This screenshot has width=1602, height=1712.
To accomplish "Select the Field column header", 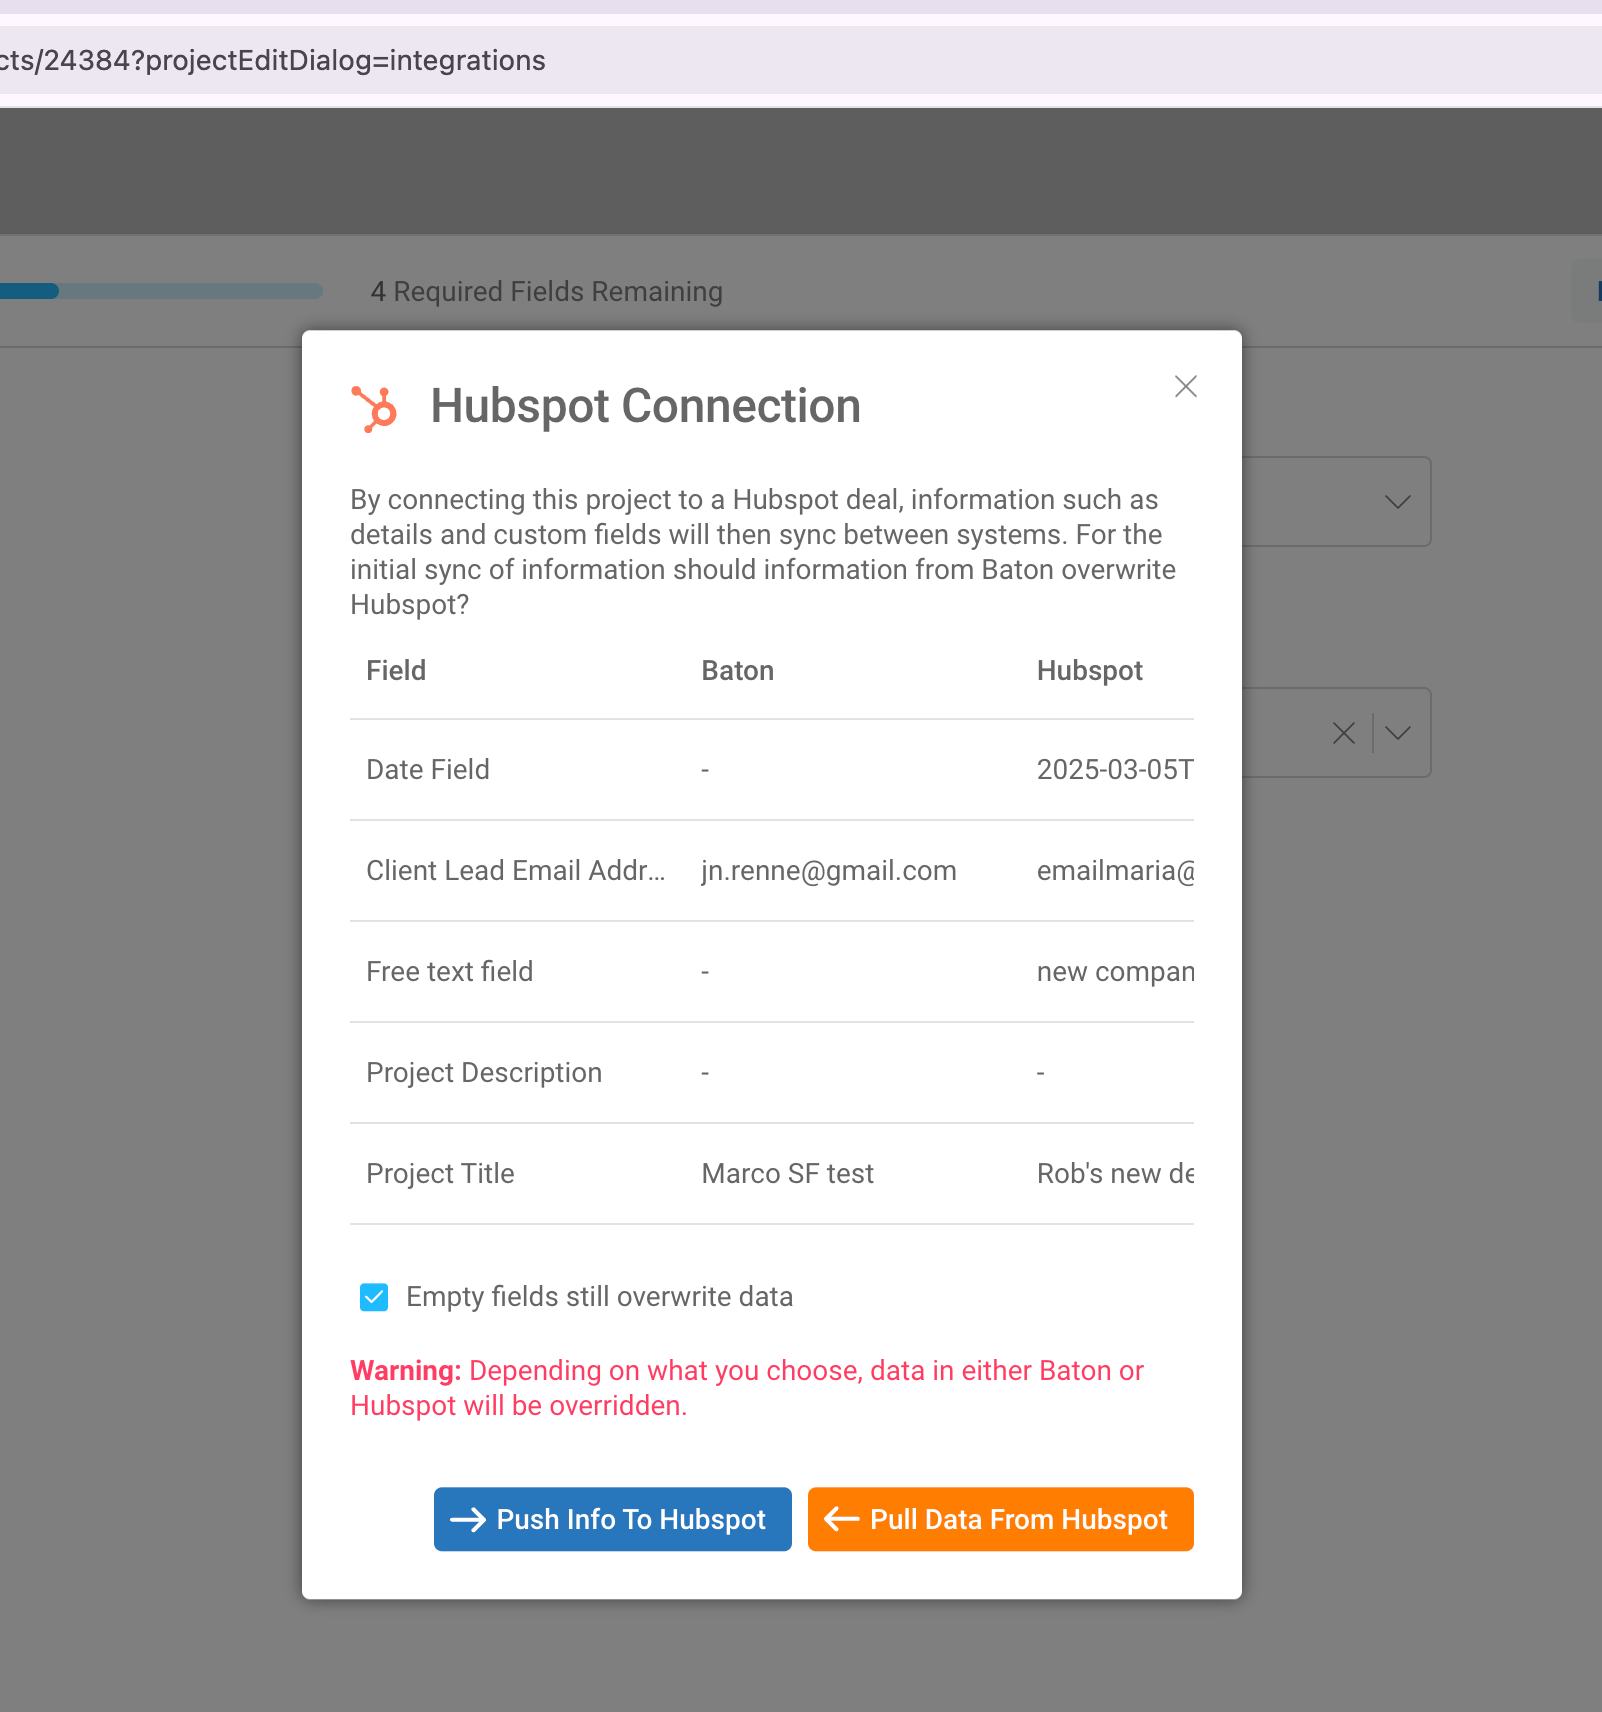I will pos(396,670).
